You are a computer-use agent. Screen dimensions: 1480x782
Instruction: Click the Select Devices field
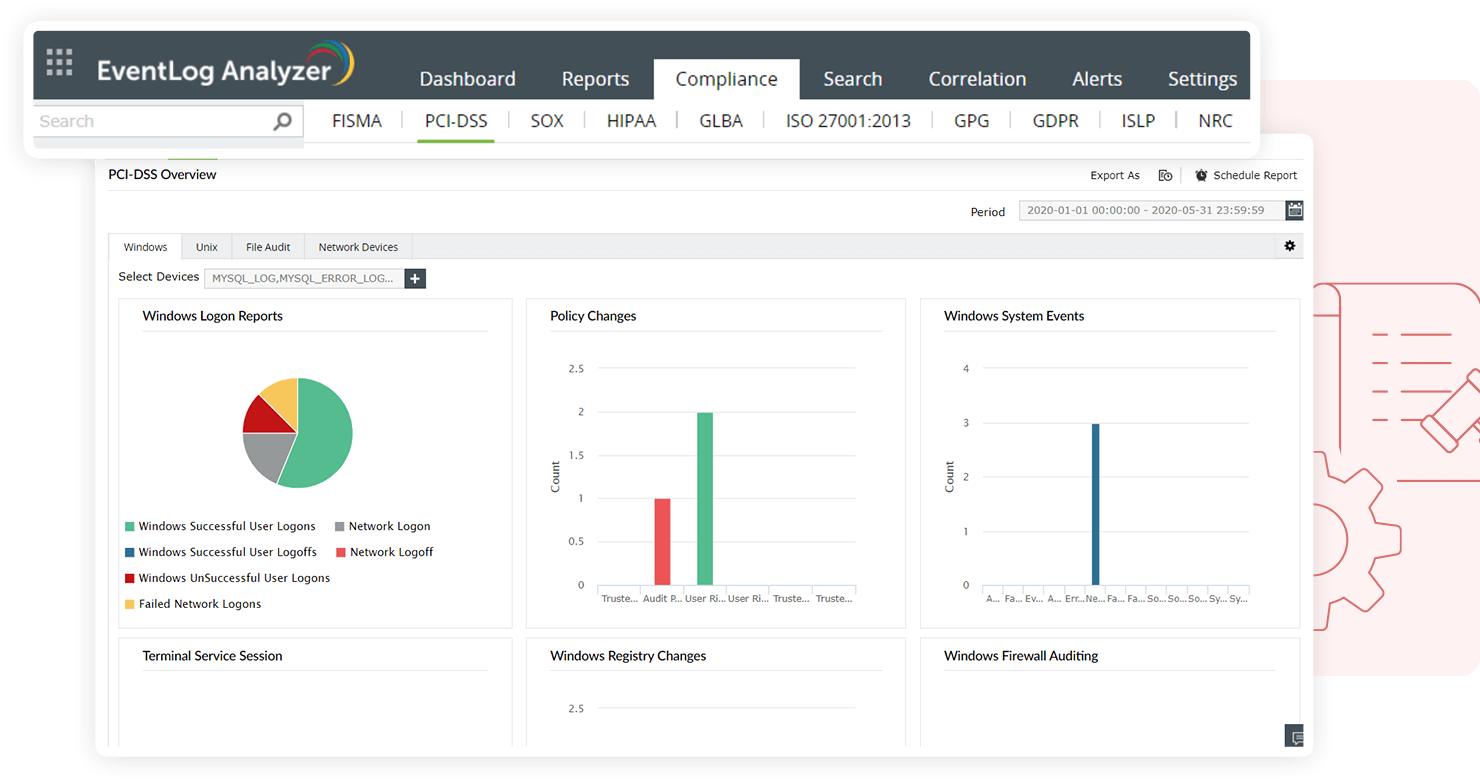(x=304, y=278)
